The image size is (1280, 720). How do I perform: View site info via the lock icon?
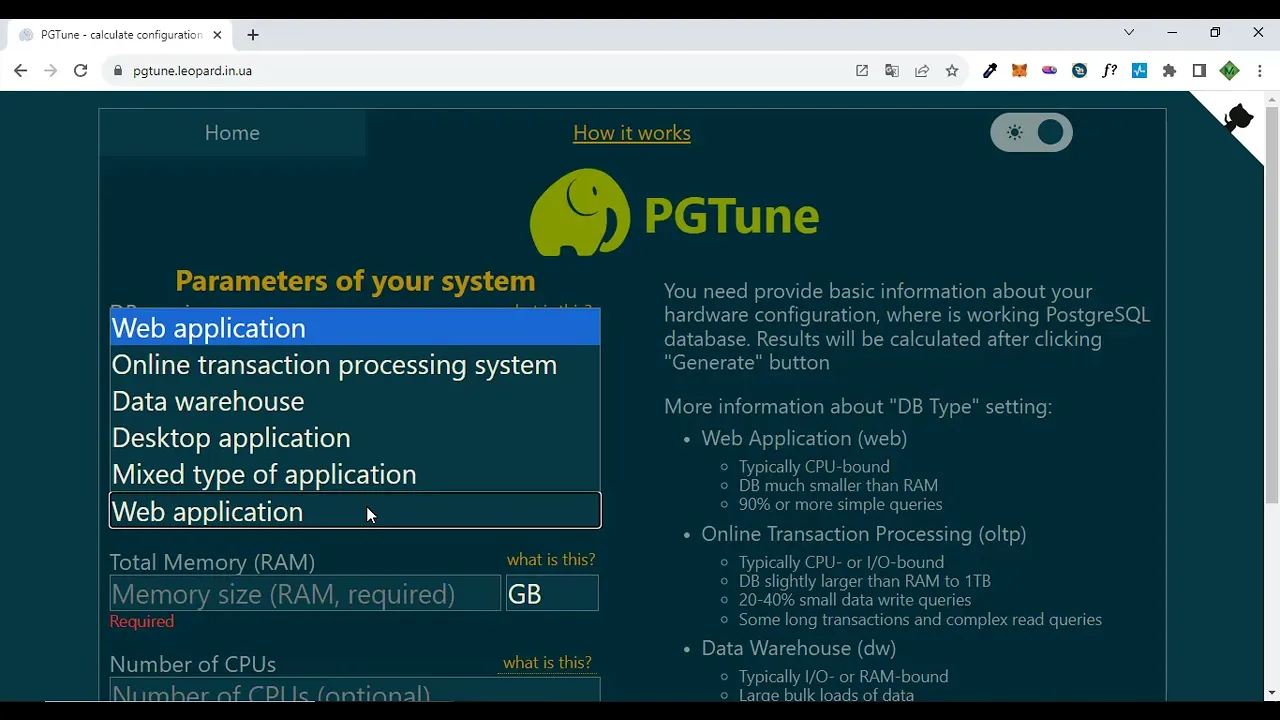pos(118,71)
